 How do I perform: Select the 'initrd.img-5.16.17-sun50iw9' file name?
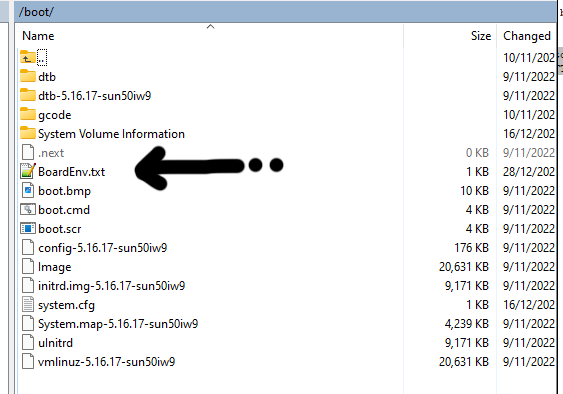click(x=112, y=286)
